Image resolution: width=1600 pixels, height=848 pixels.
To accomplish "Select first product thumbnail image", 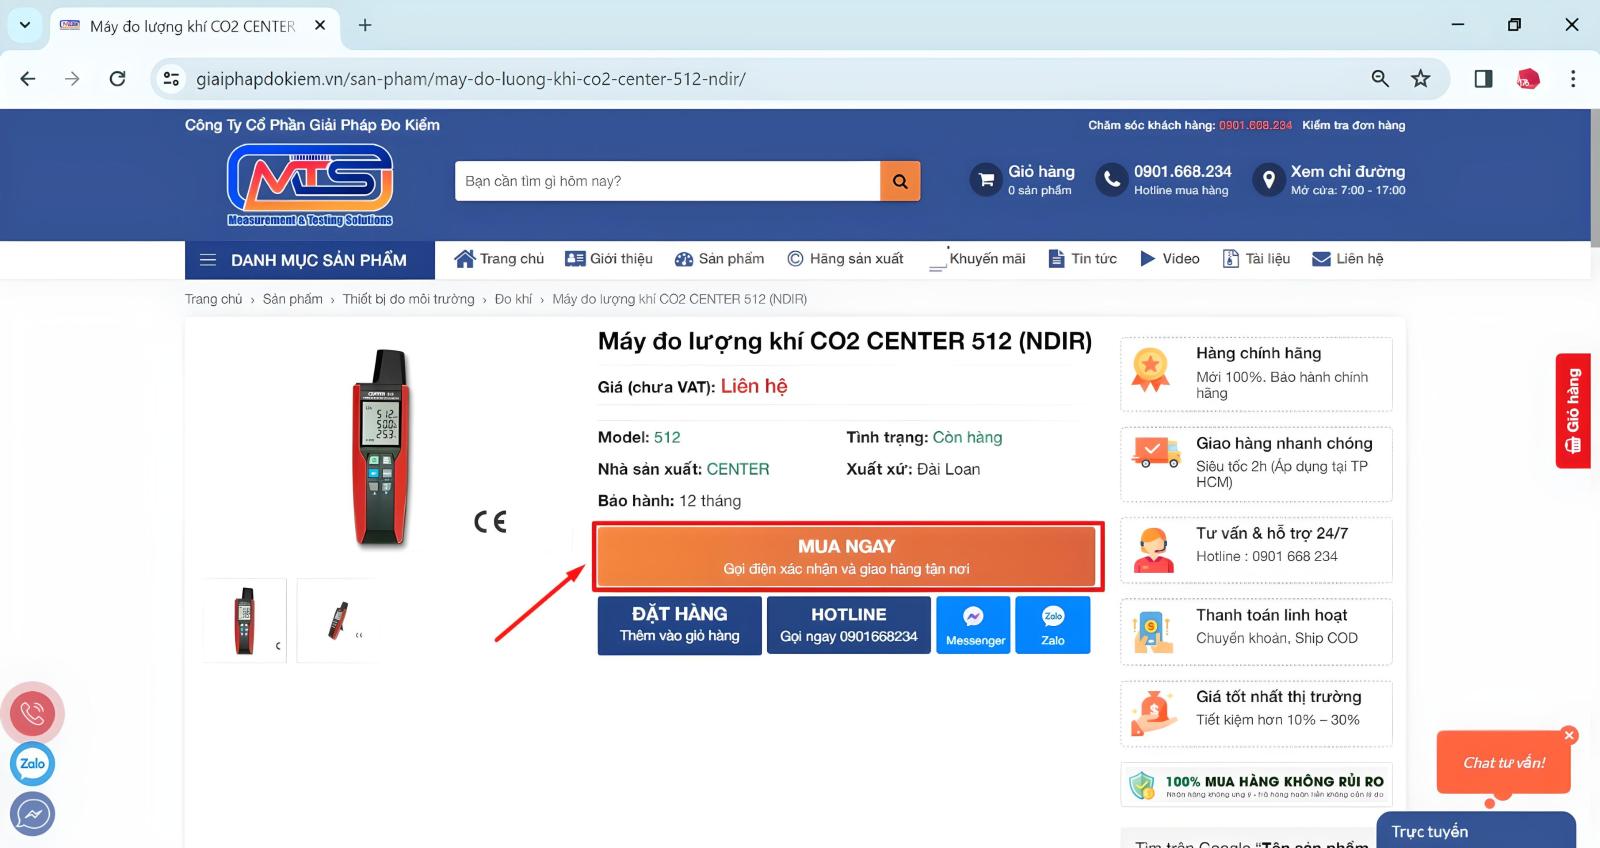I will click(x=245, y=620).
